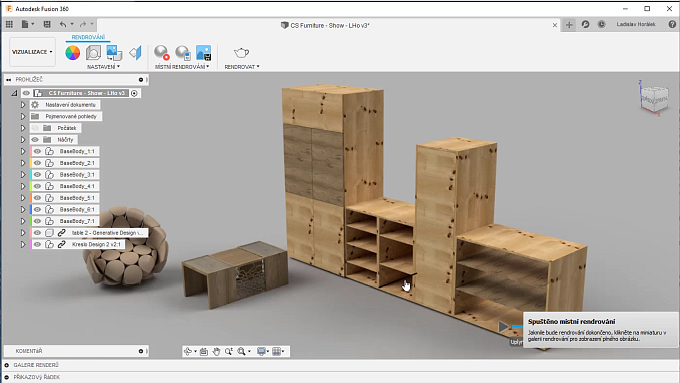The height and width of the screenshot is (383, 680).
Task: Toggle visibility of BaseBody_5:1
Action: [x=37, y=198]
